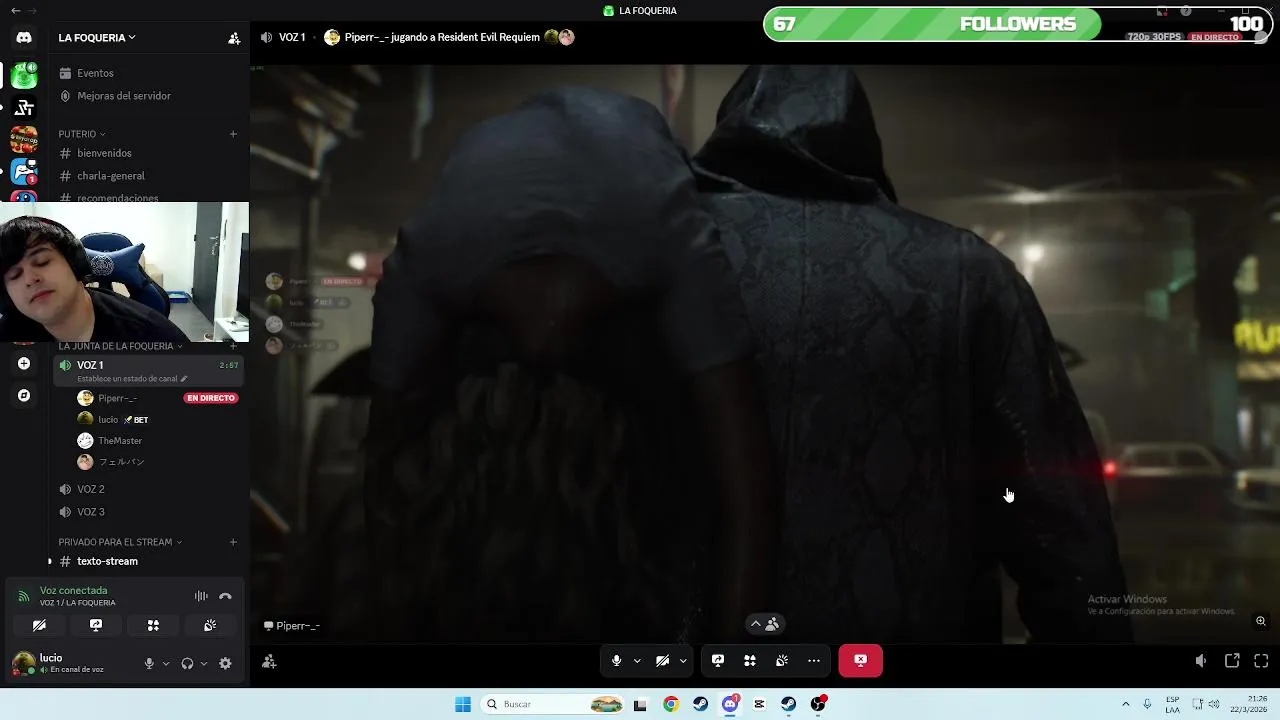Pop out the stream into a window
This screenshot has width=1280, height=720.
pos(1232,661)
